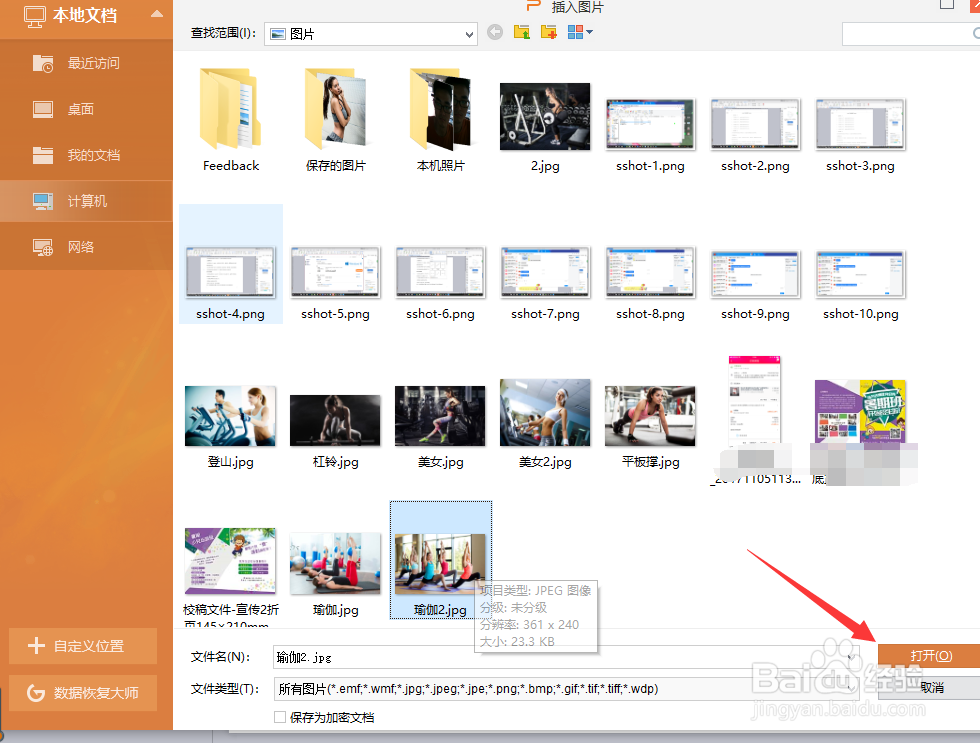
Task: Click the 文件名 input field
Action: tap(566, 657)
